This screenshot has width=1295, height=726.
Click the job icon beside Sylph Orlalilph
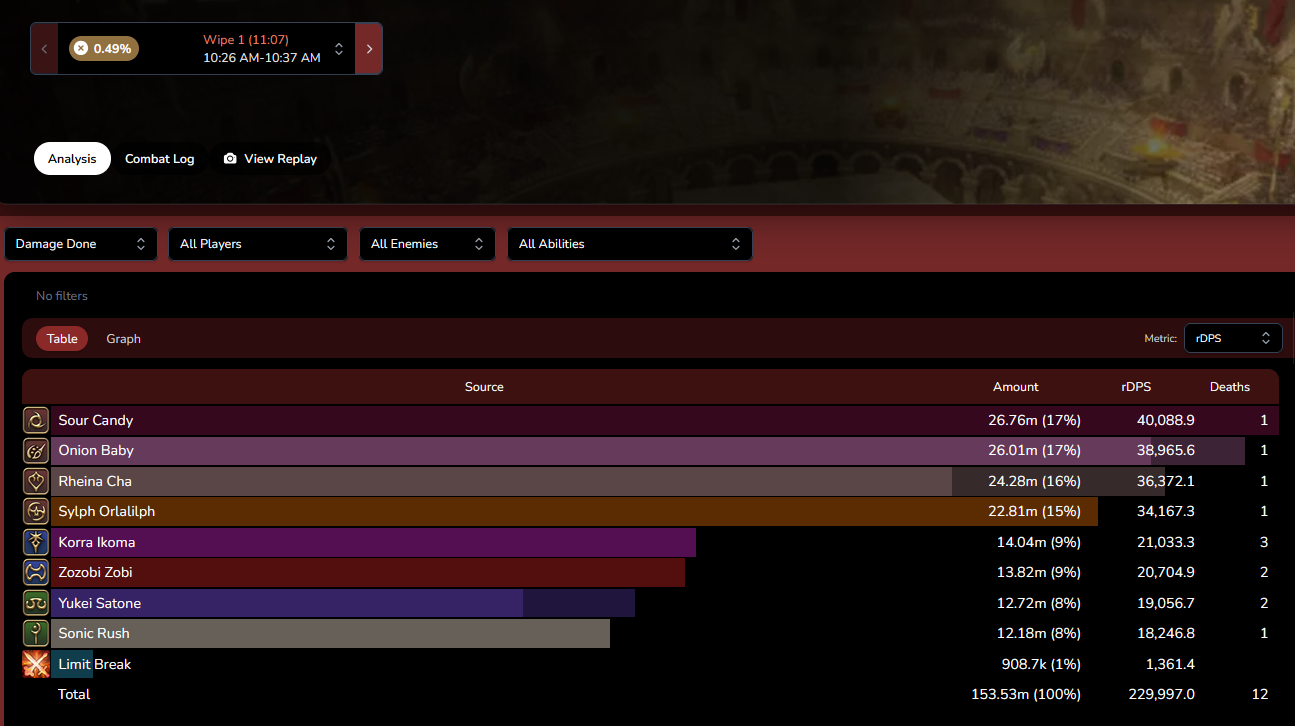pyautogui.click(x=36, y=512)
